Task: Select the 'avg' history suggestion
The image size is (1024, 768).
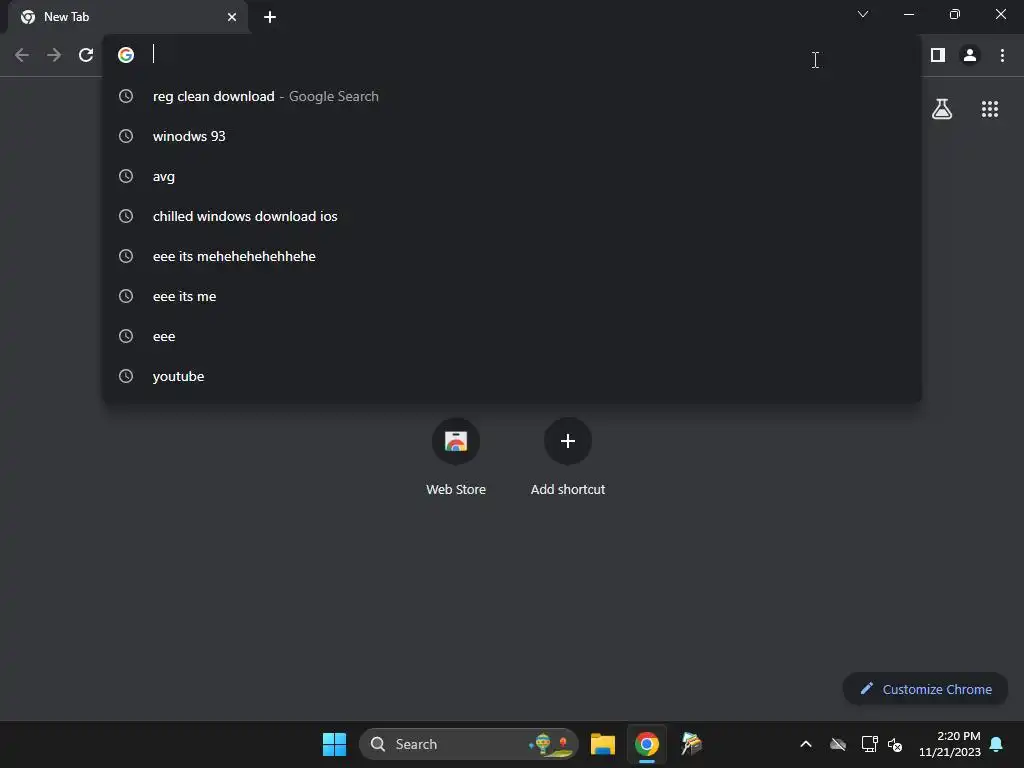Action: coord(512,176)
